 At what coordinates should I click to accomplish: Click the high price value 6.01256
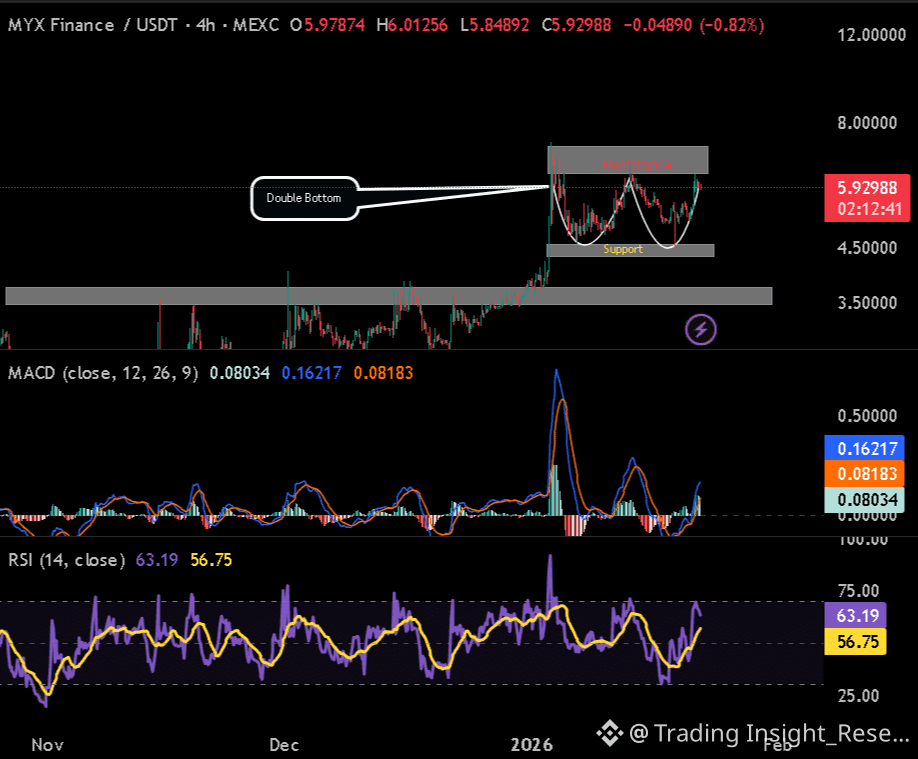tap(419, 25)
